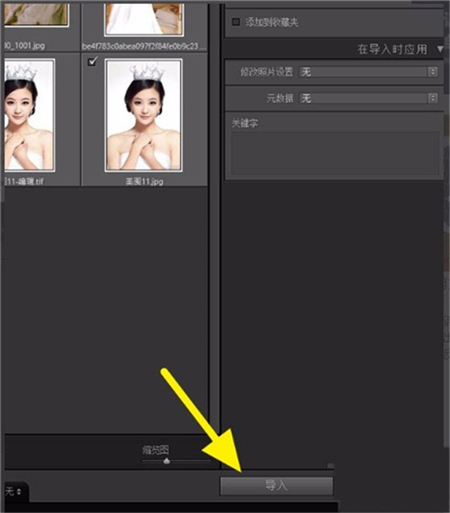Click the 美图11.jpg file name label

point(144,181)
